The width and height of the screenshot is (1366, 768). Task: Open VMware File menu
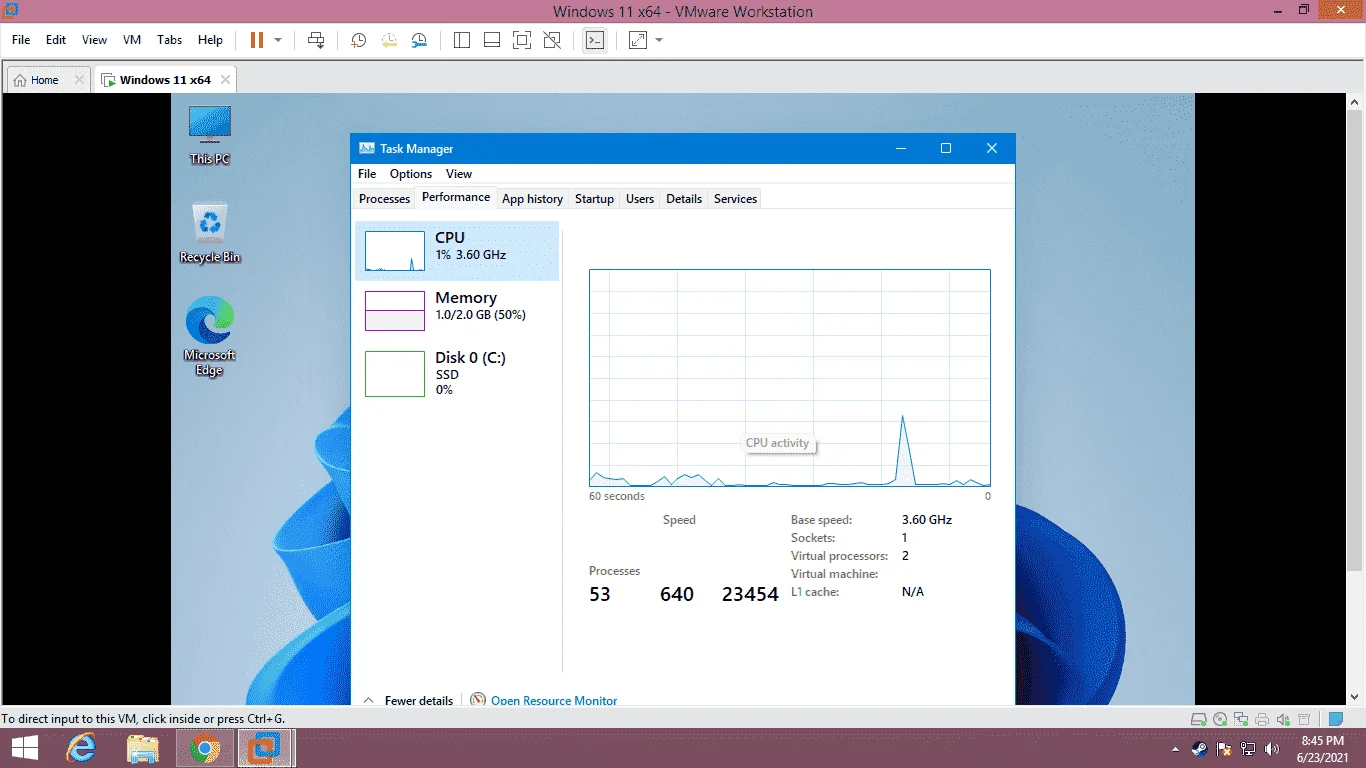click(21, 40)
